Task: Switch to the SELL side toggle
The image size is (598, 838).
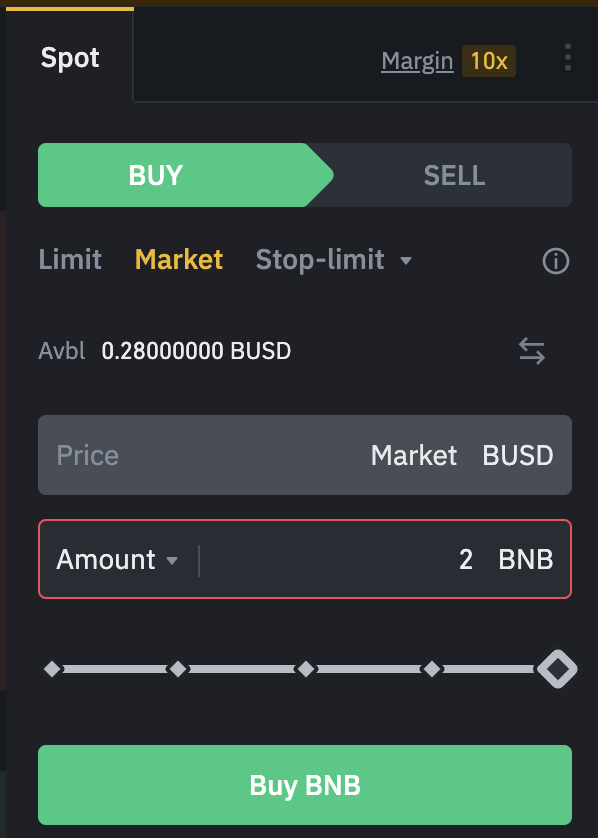Action: point(454,175)
